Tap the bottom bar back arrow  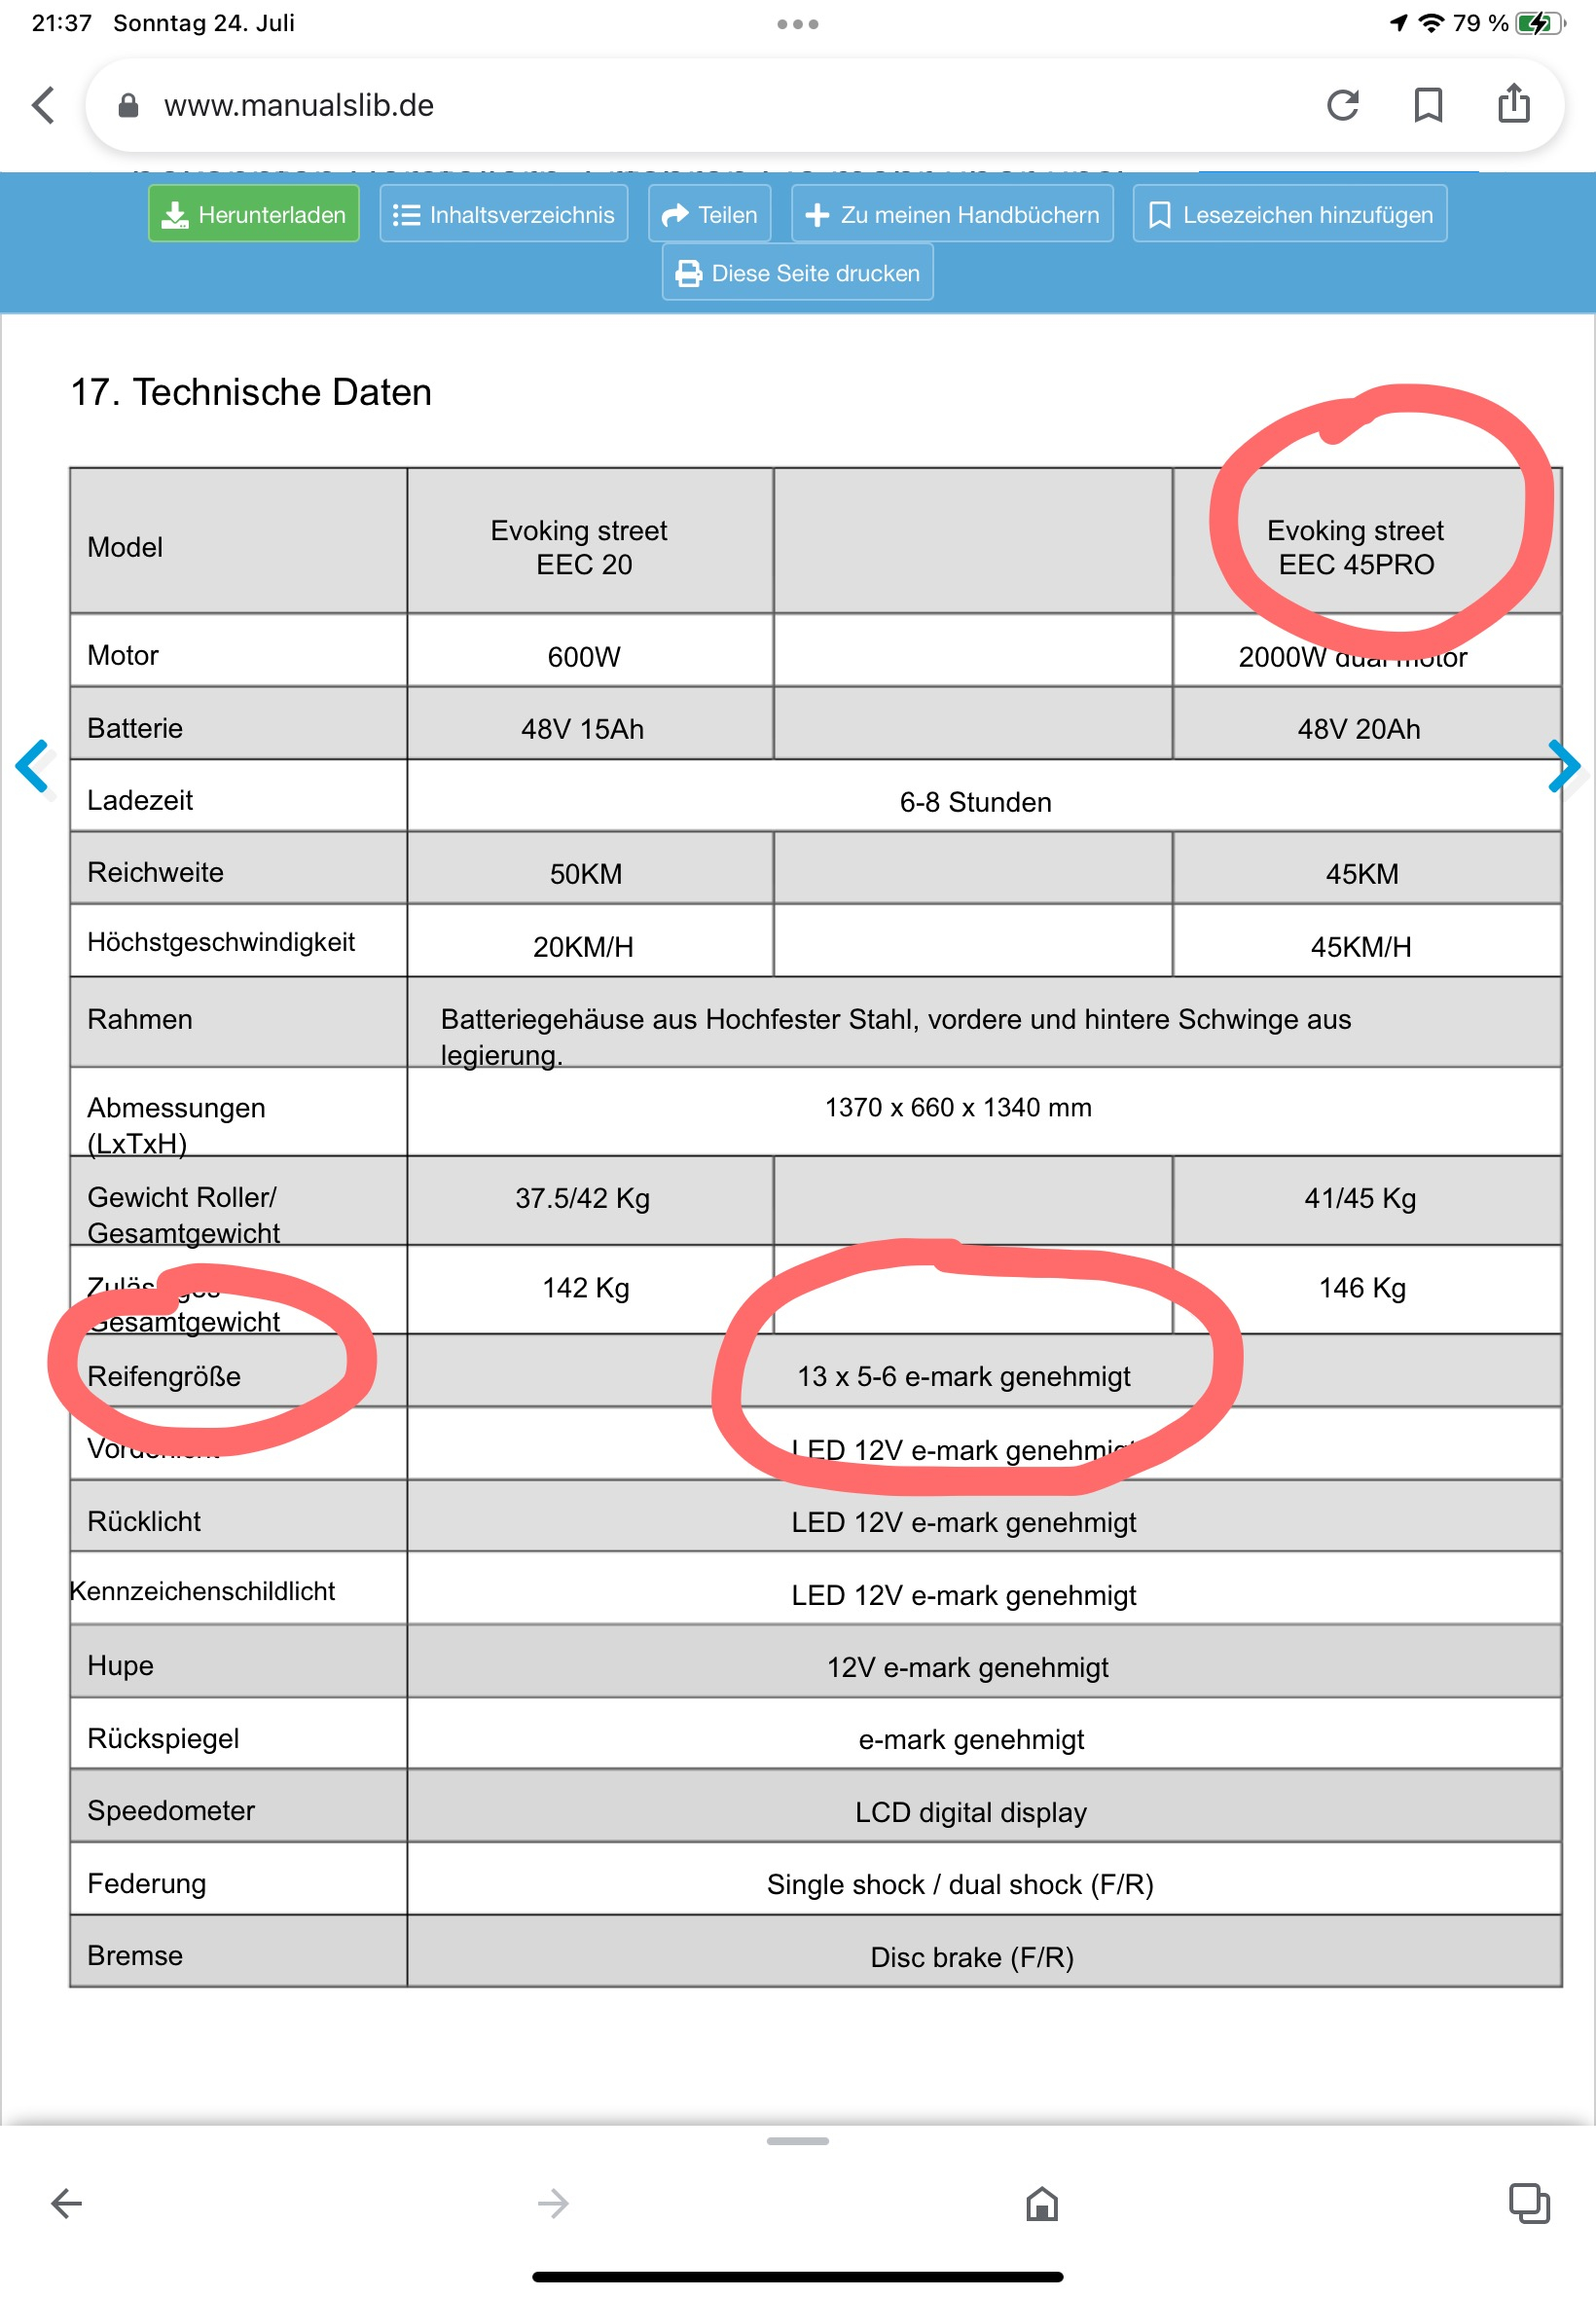pos(67,2203)
